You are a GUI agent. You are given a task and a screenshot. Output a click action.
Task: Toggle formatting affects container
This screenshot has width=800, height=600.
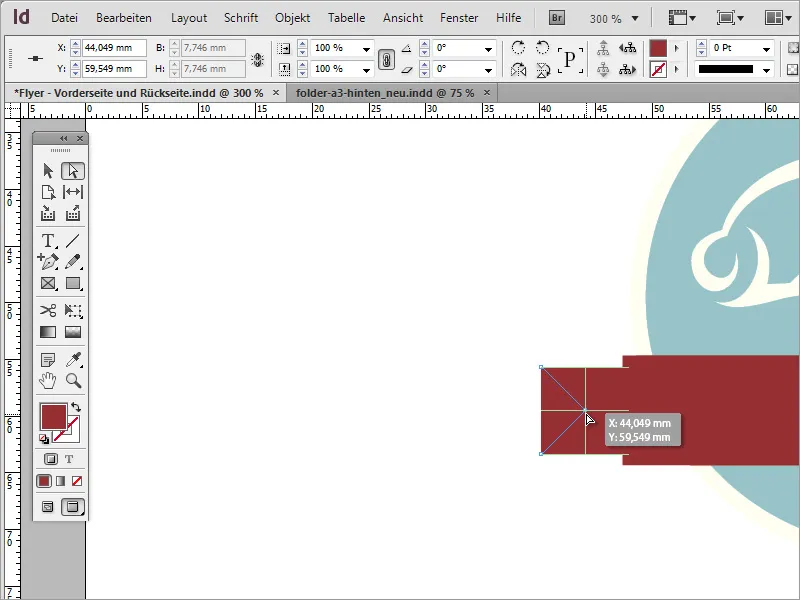coord(51,459)
